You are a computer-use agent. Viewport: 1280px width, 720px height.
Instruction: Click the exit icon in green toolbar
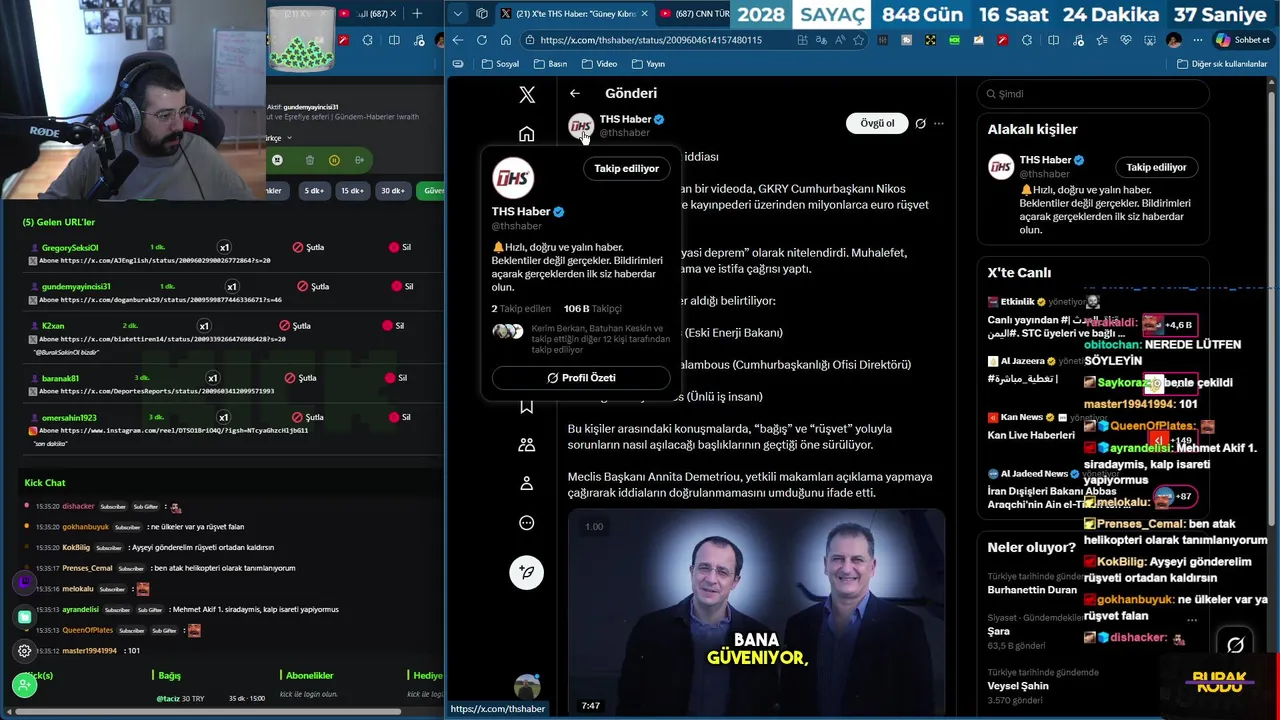tap(359, 160)
